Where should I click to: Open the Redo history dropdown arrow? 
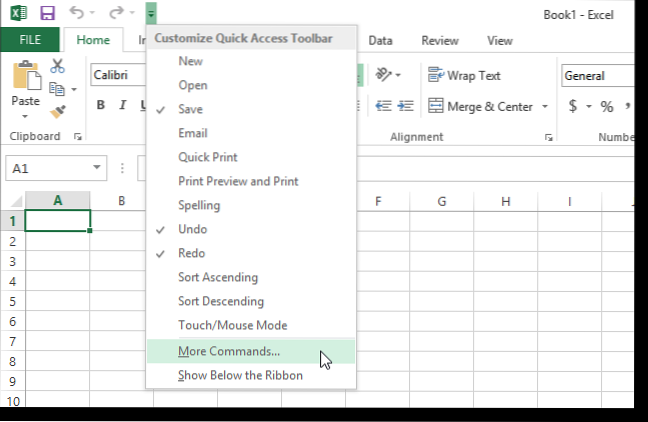coord(132,13)
